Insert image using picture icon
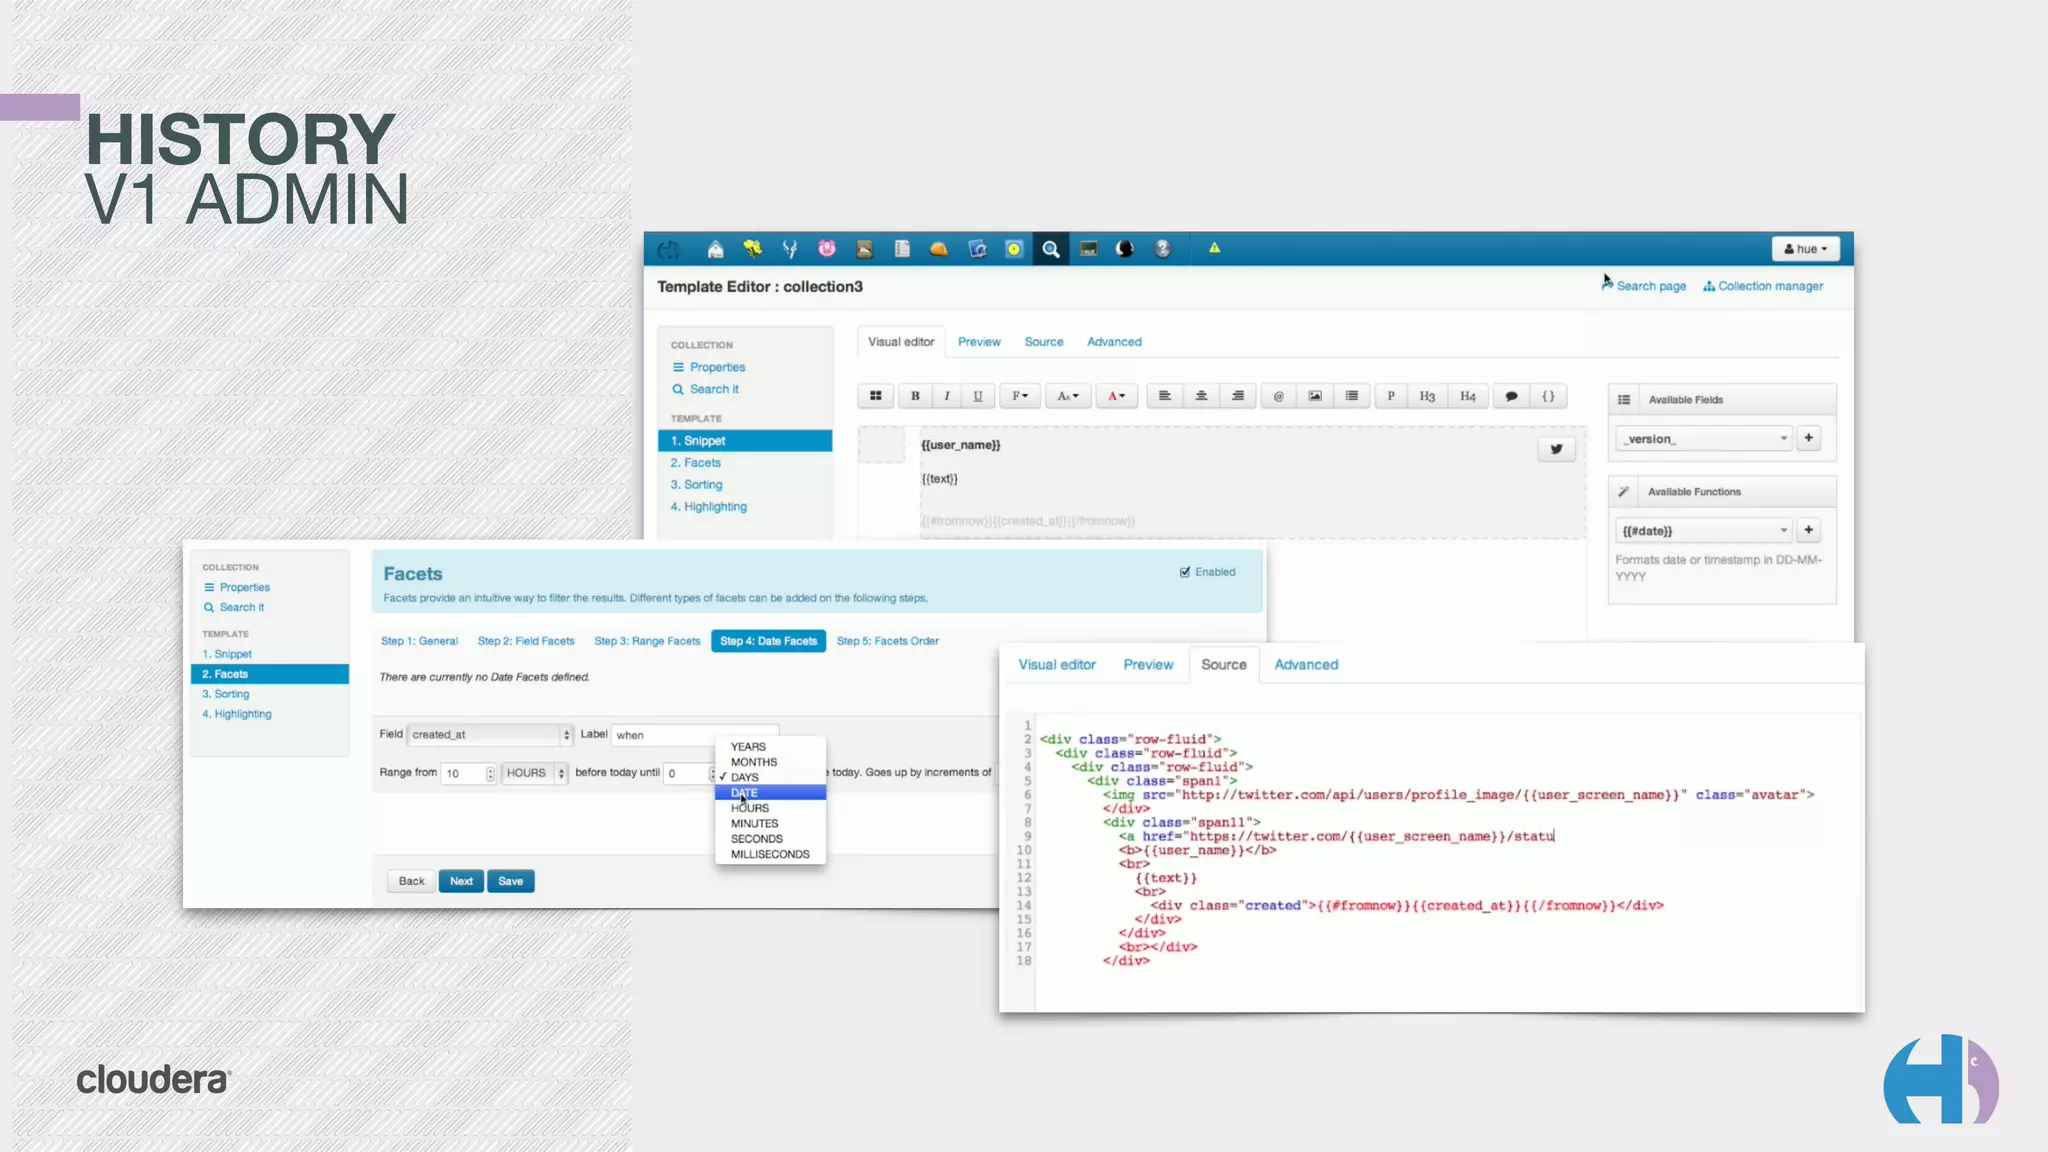Viewport: 2048px width, 1152px height. click(x=1314, y=396)
